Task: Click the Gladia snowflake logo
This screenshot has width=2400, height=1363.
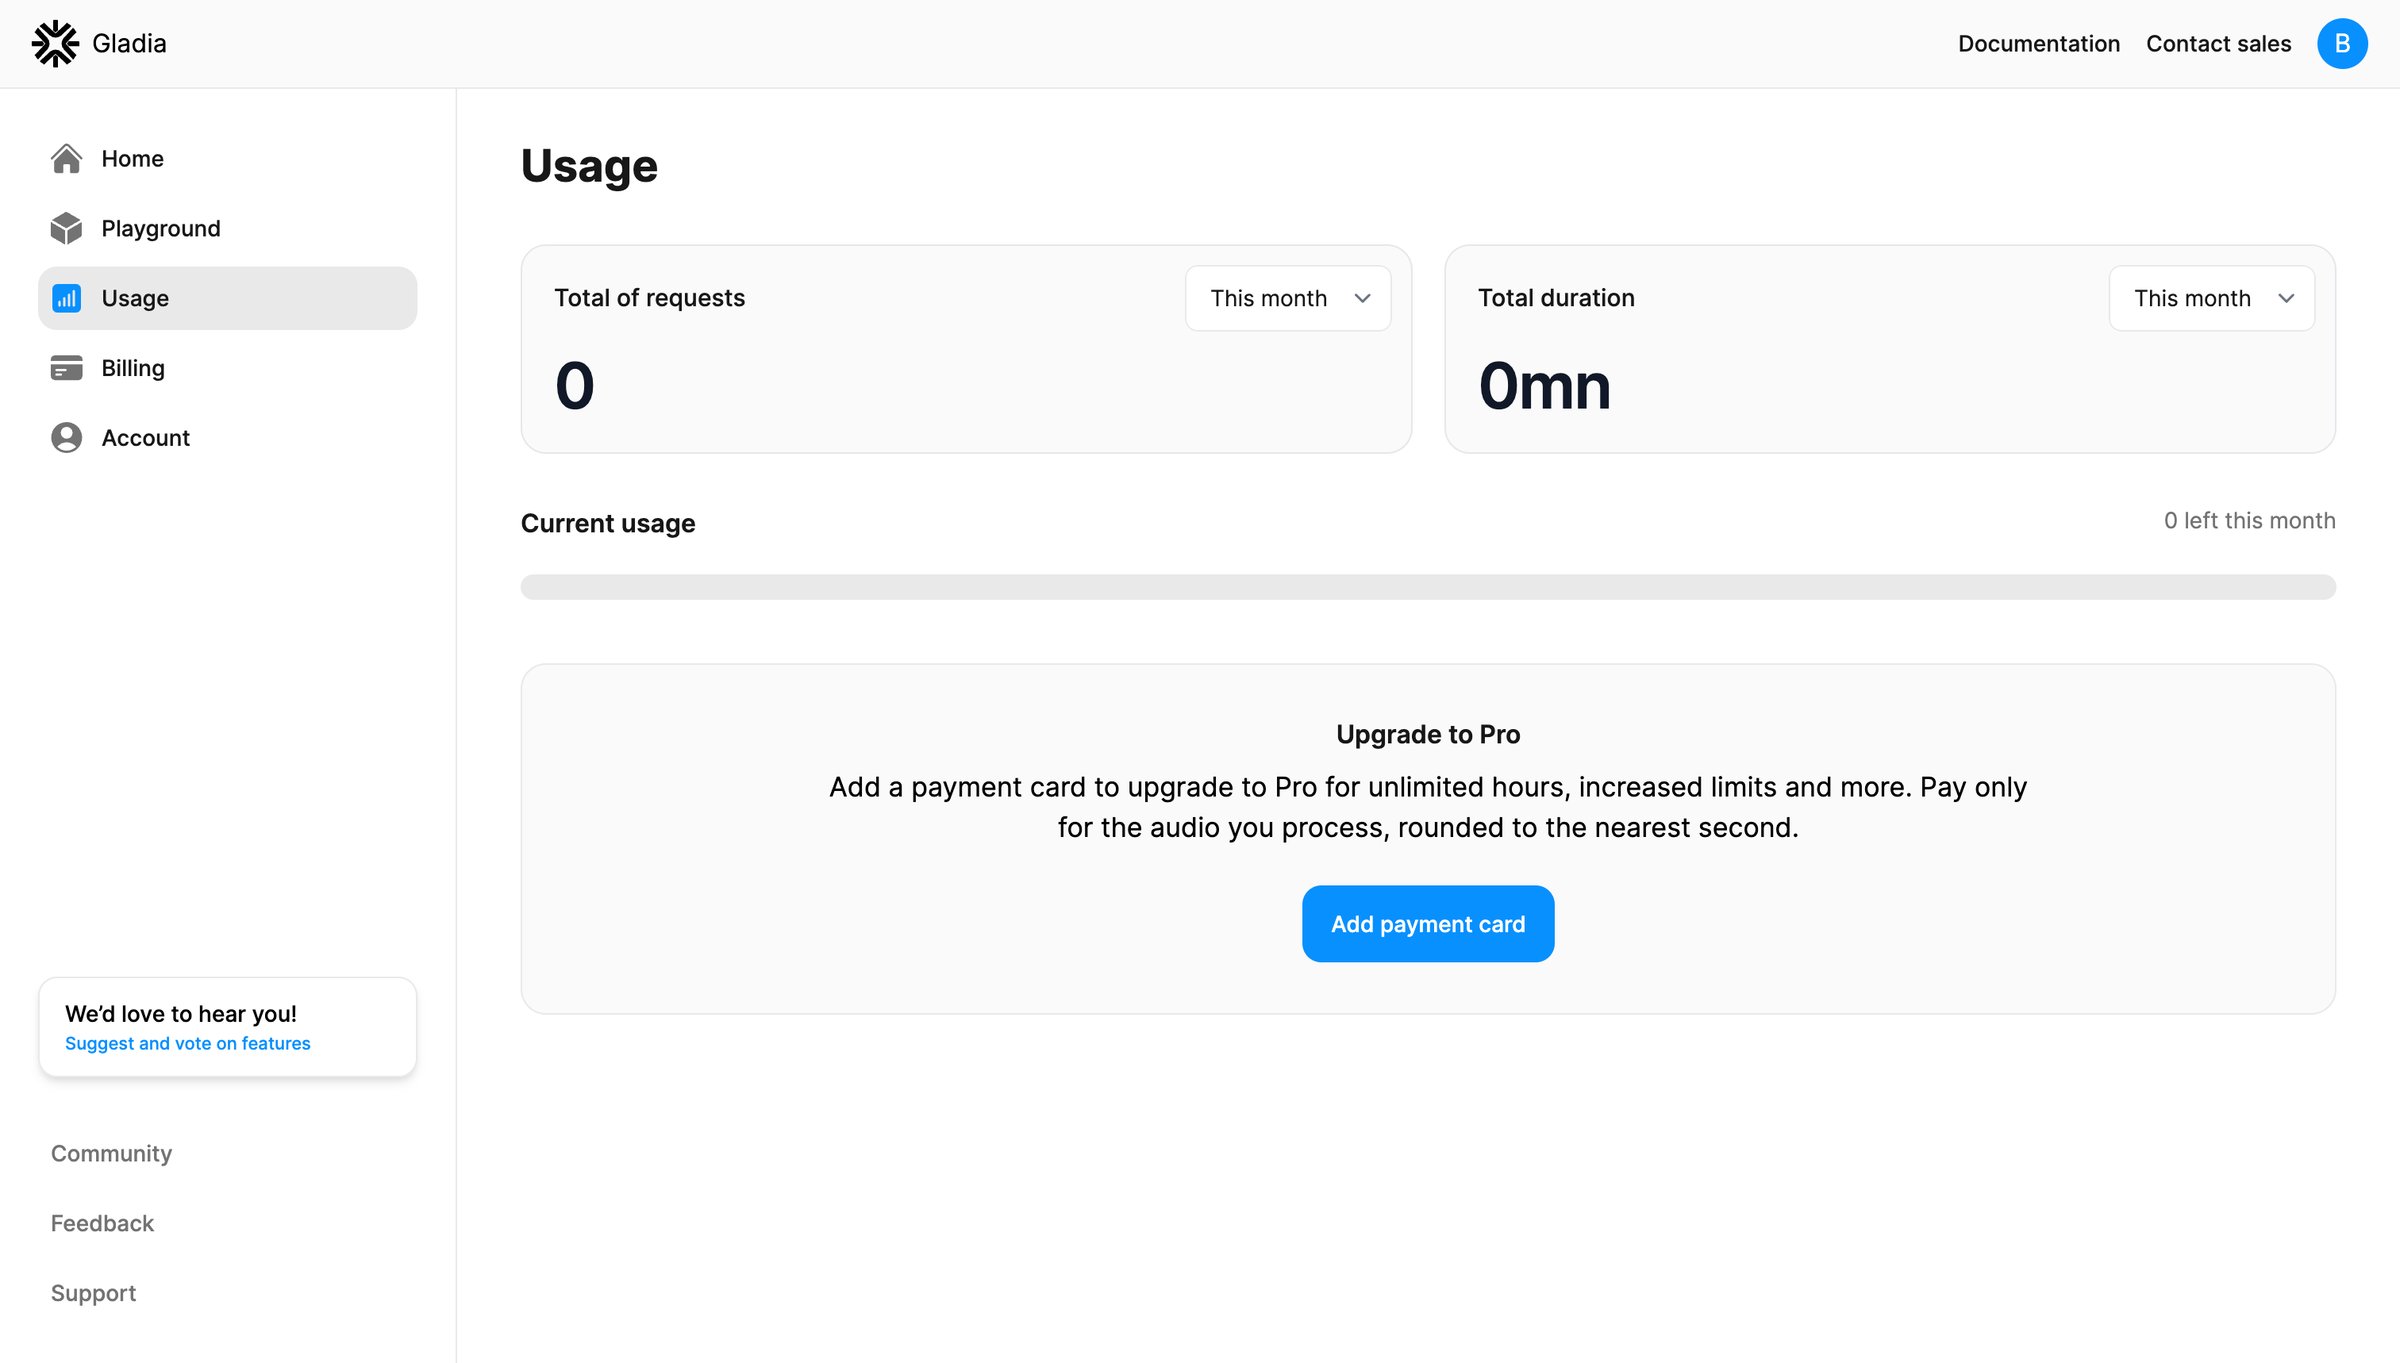Action: [x=55, y=44]
